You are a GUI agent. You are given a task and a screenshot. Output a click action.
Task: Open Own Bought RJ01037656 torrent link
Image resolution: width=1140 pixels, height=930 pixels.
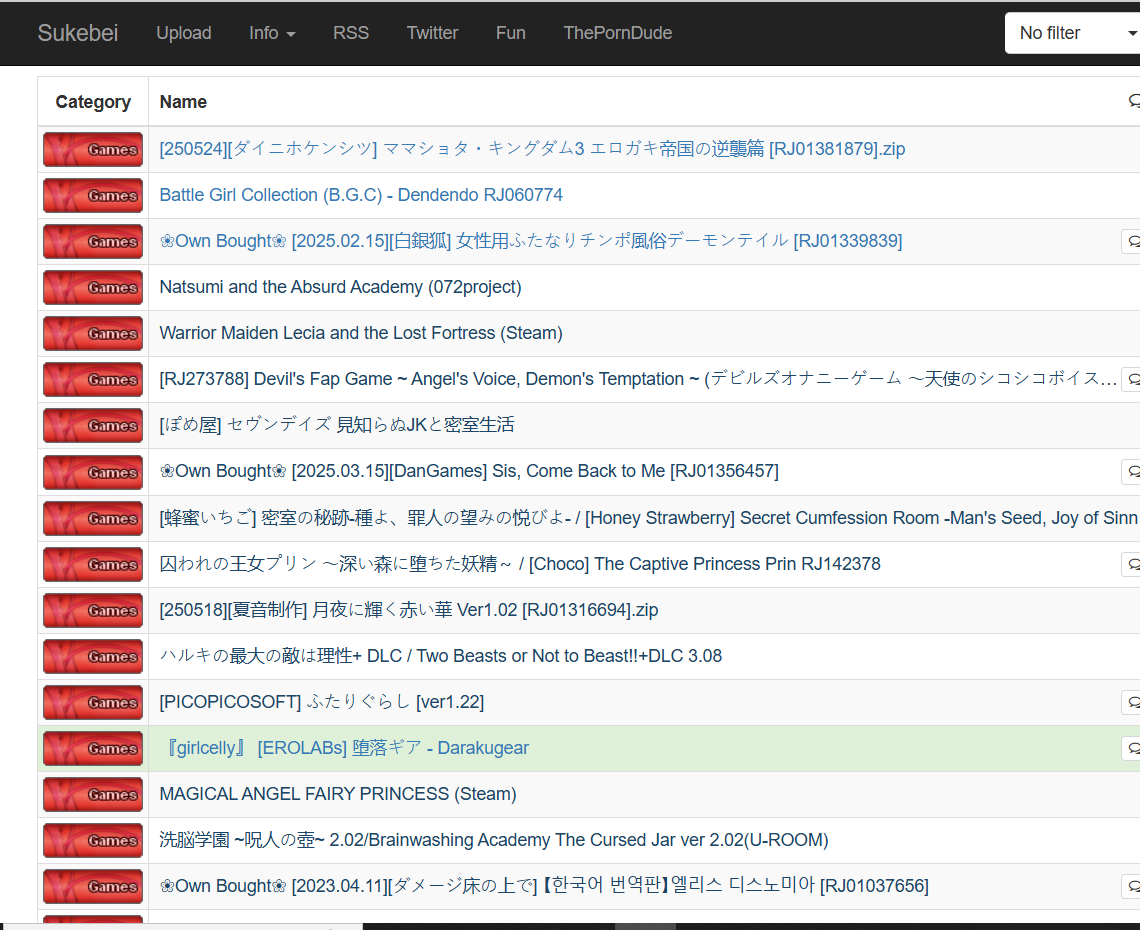(x=544, y=886)
